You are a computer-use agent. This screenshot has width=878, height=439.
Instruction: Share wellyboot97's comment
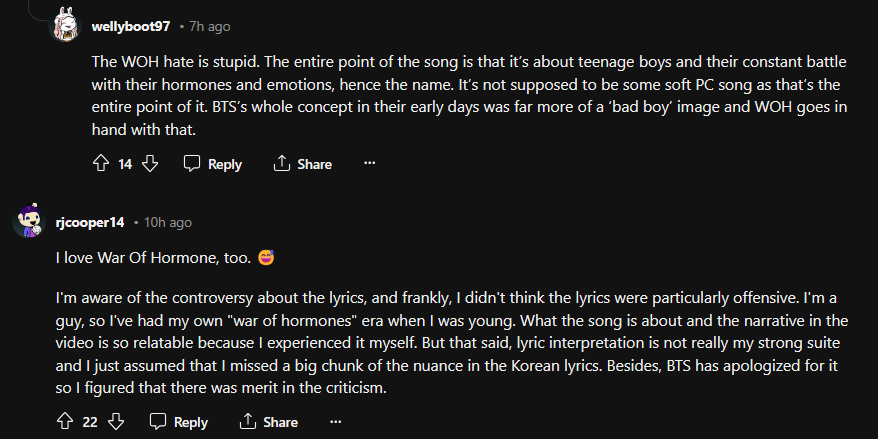(303, 164)
